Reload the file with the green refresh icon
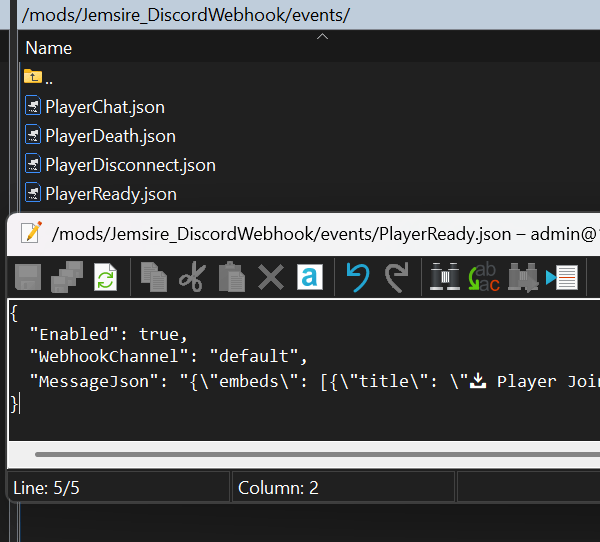The width and height of the screenshot is (600, 542). (105, 276)
